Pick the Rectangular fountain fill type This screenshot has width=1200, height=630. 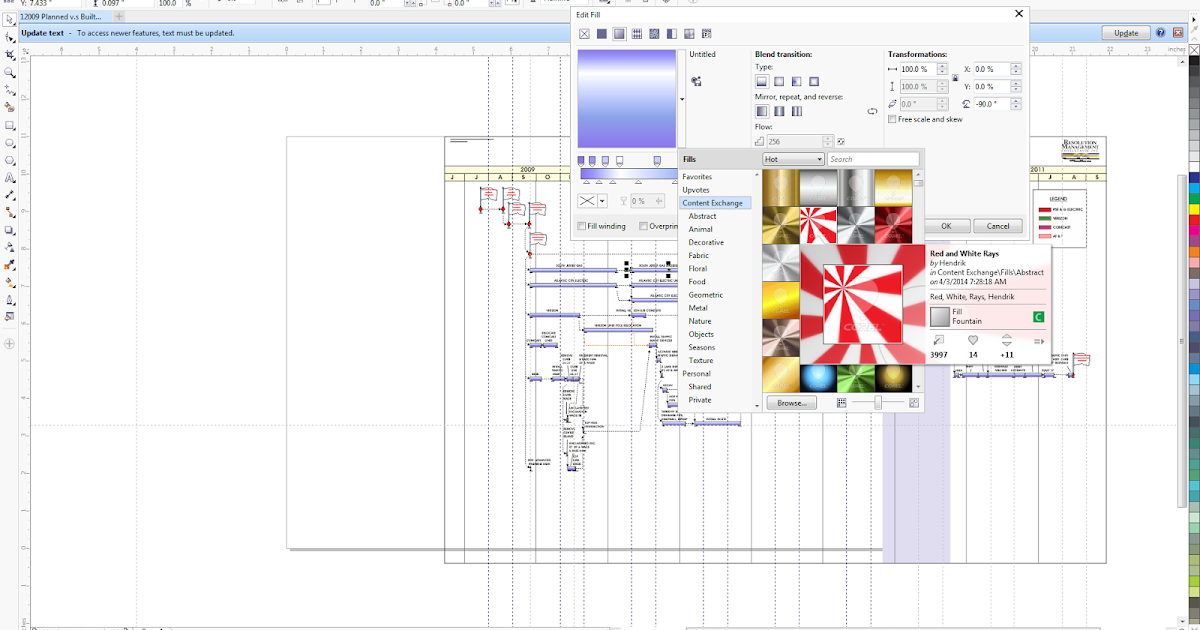coord(814,81)
